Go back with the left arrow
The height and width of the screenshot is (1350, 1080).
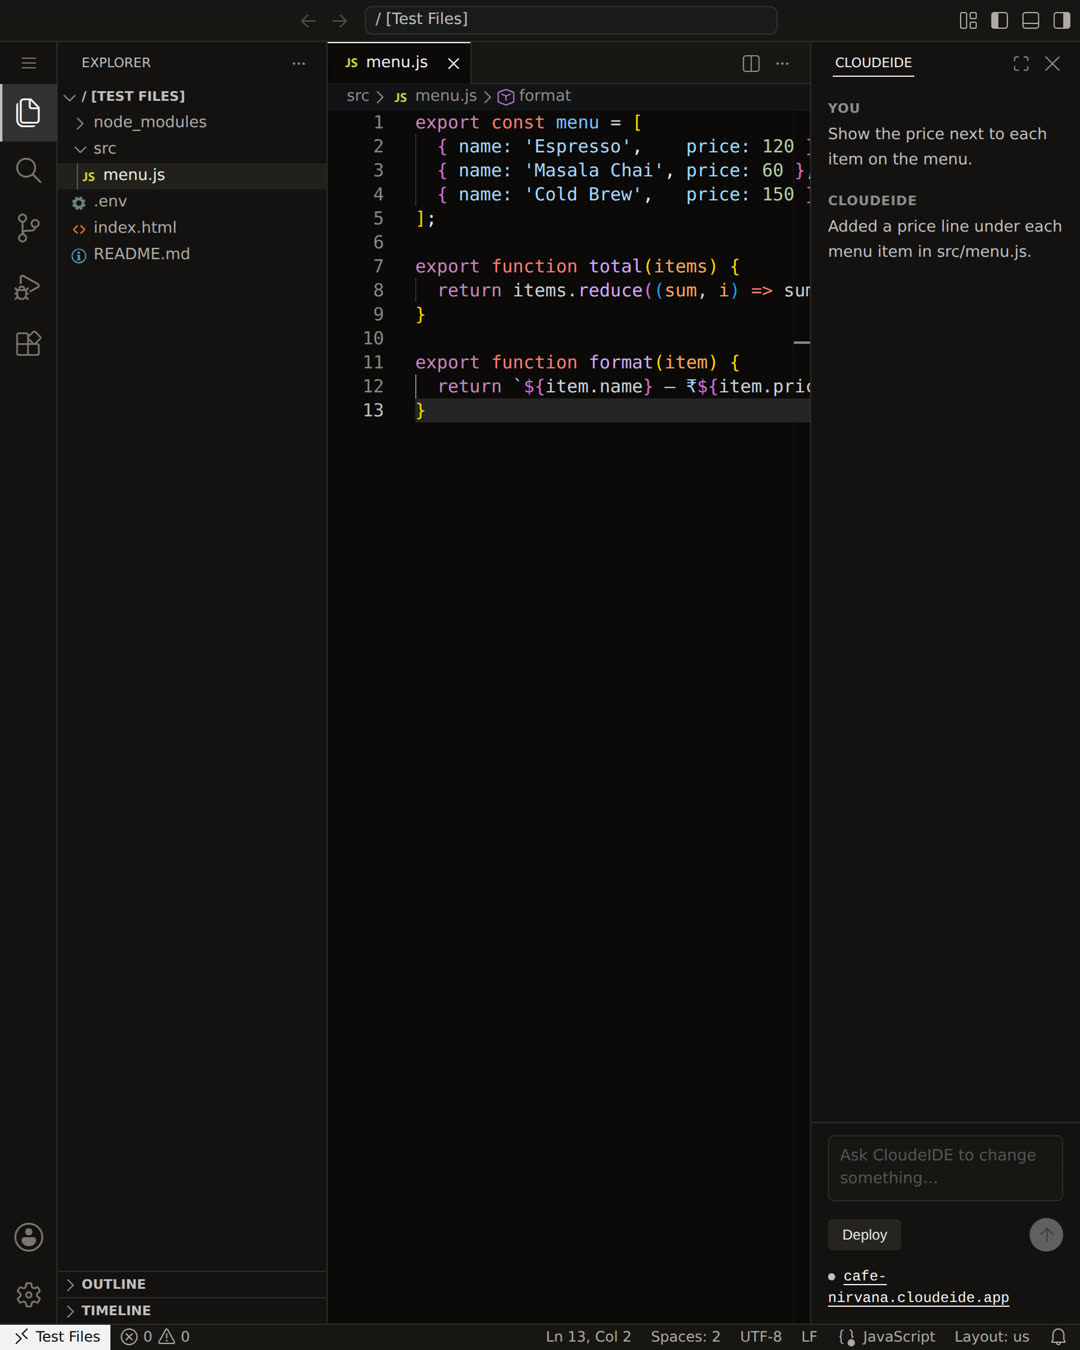(x=308, y=21)
